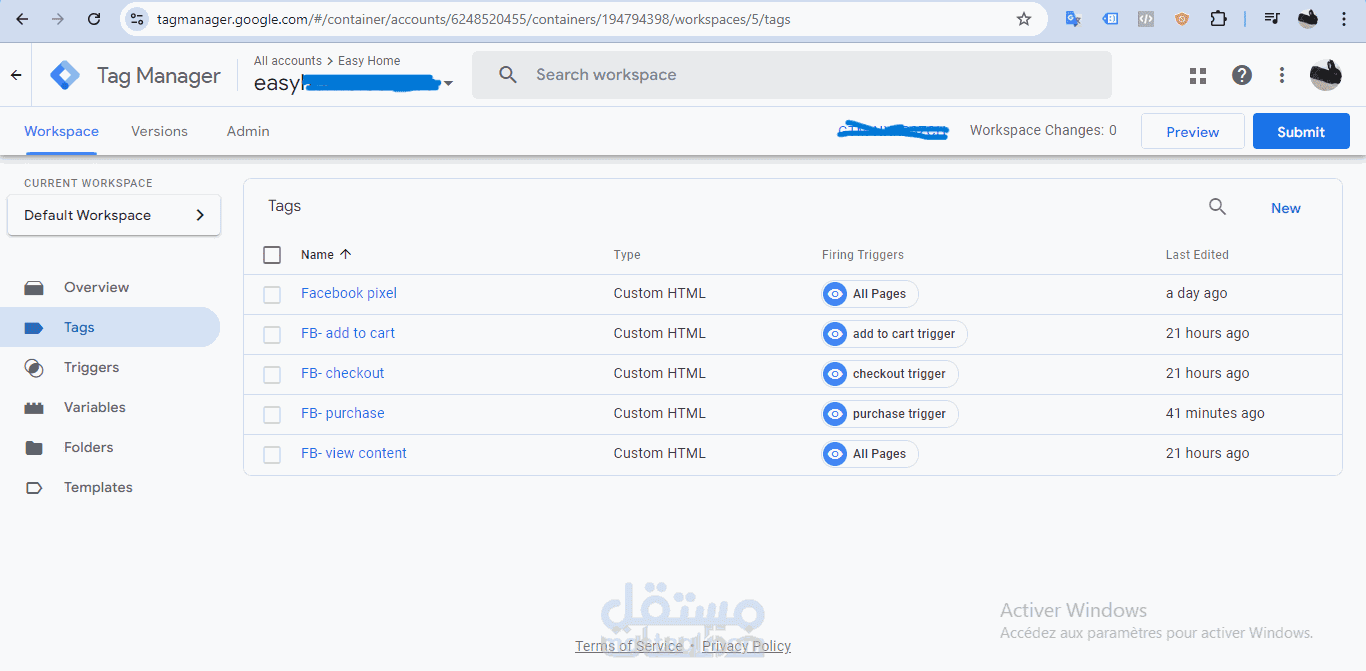1366x671 pixels.
Task: Open the site information icon in the address bar
Action: coord(138,19)
